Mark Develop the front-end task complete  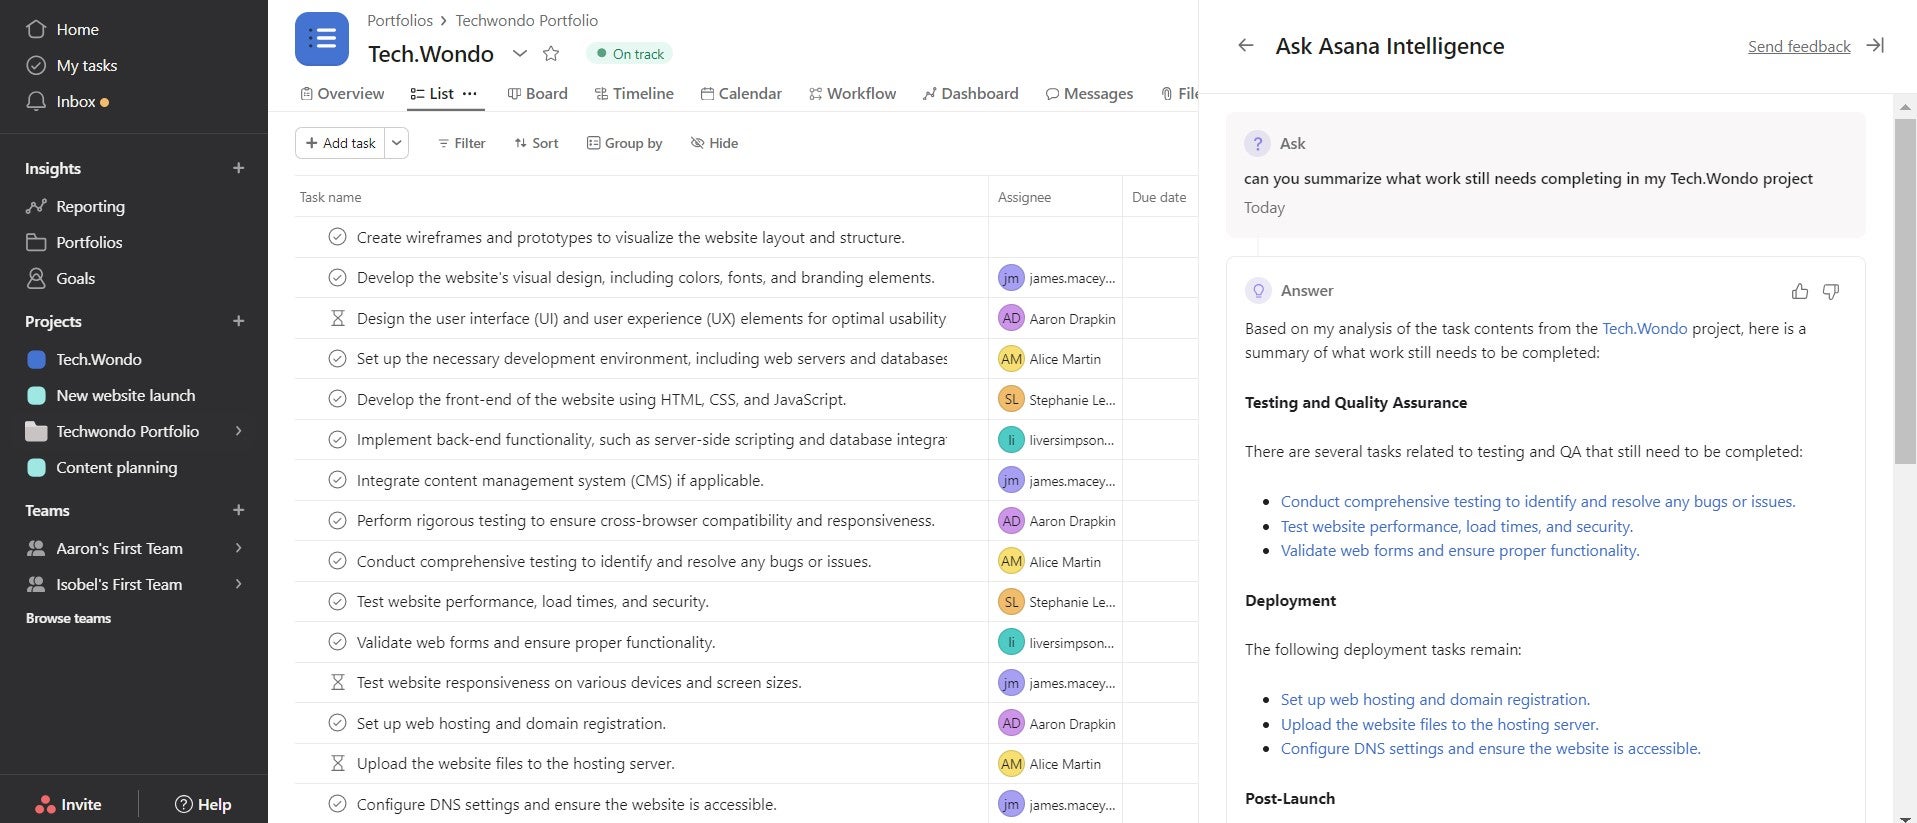pos(337,399)
